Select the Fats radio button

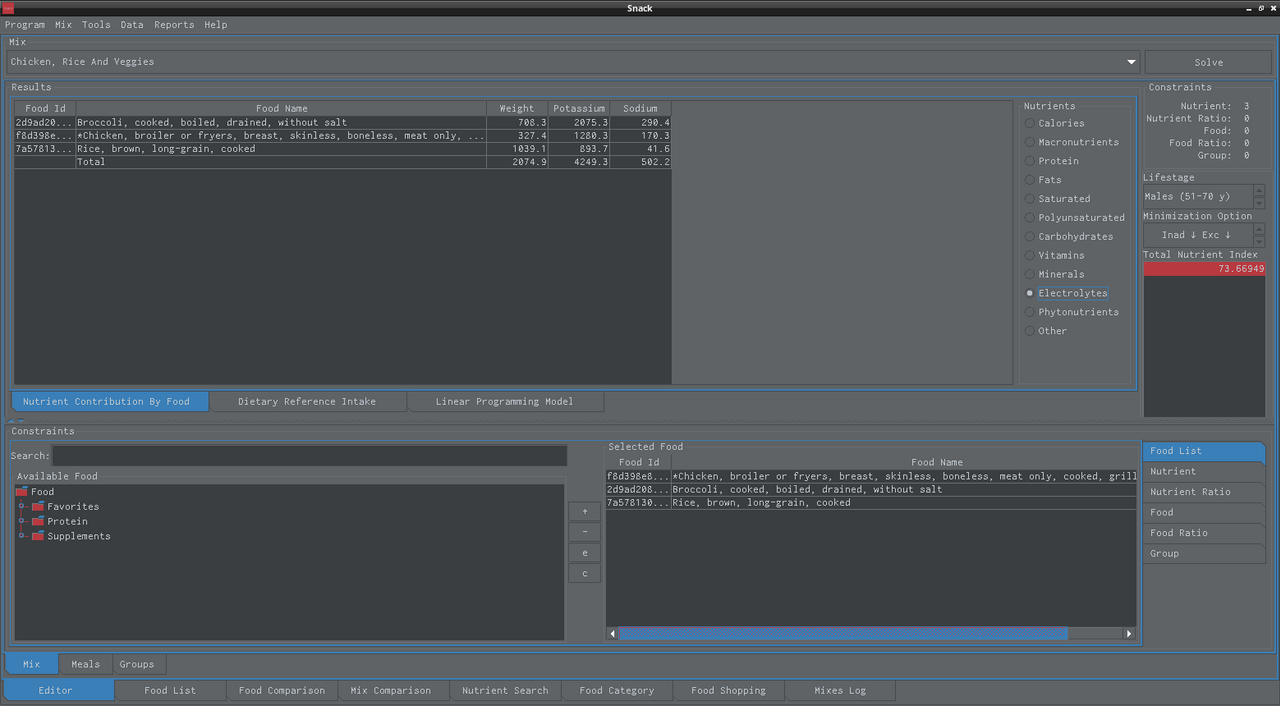pyautogui.click(x=1030, y=180)
